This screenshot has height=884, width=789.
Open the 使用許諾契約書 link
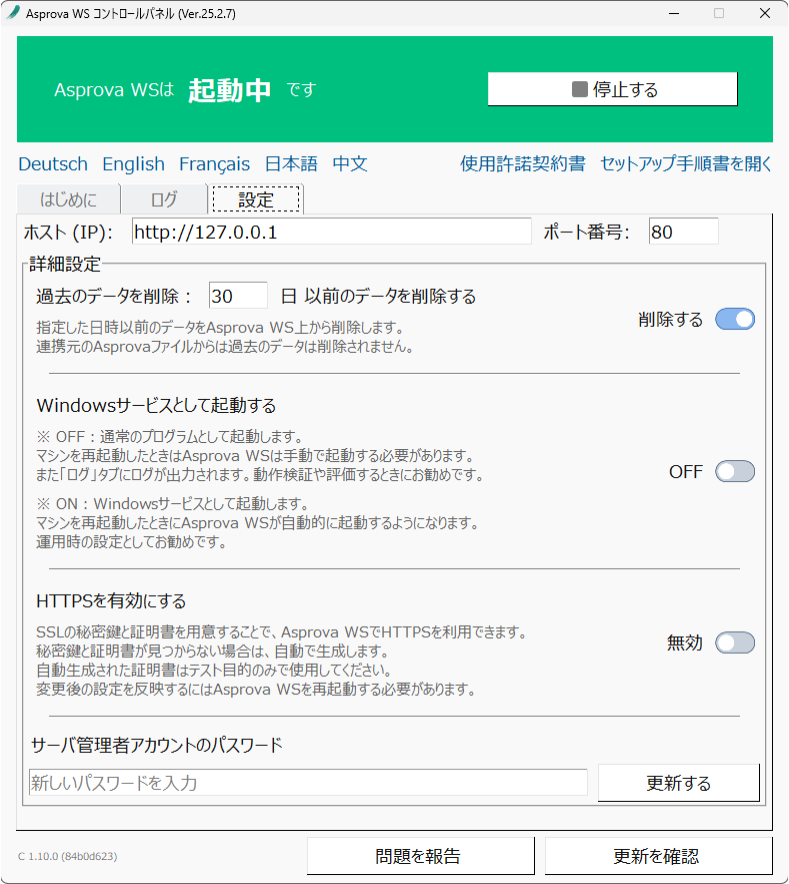tap(522, 164)
